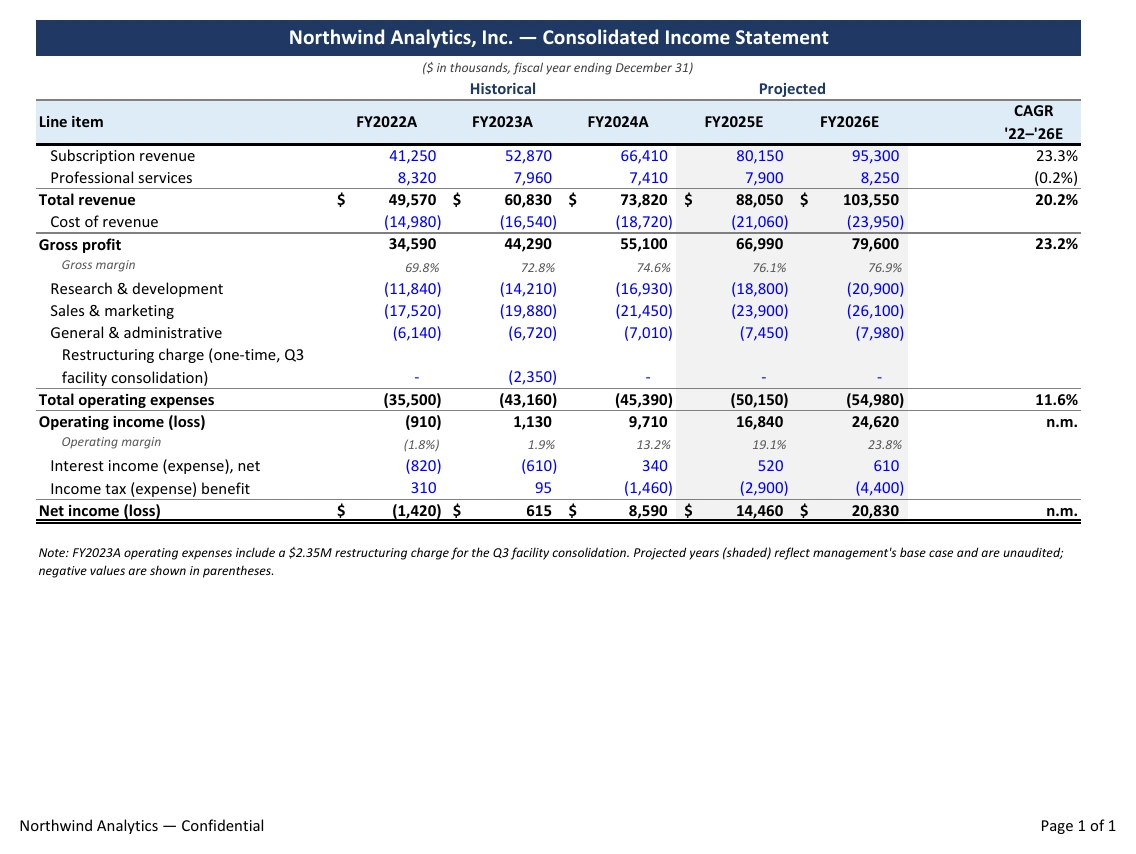Click the Subscription revenue row label

coord(122,156)
